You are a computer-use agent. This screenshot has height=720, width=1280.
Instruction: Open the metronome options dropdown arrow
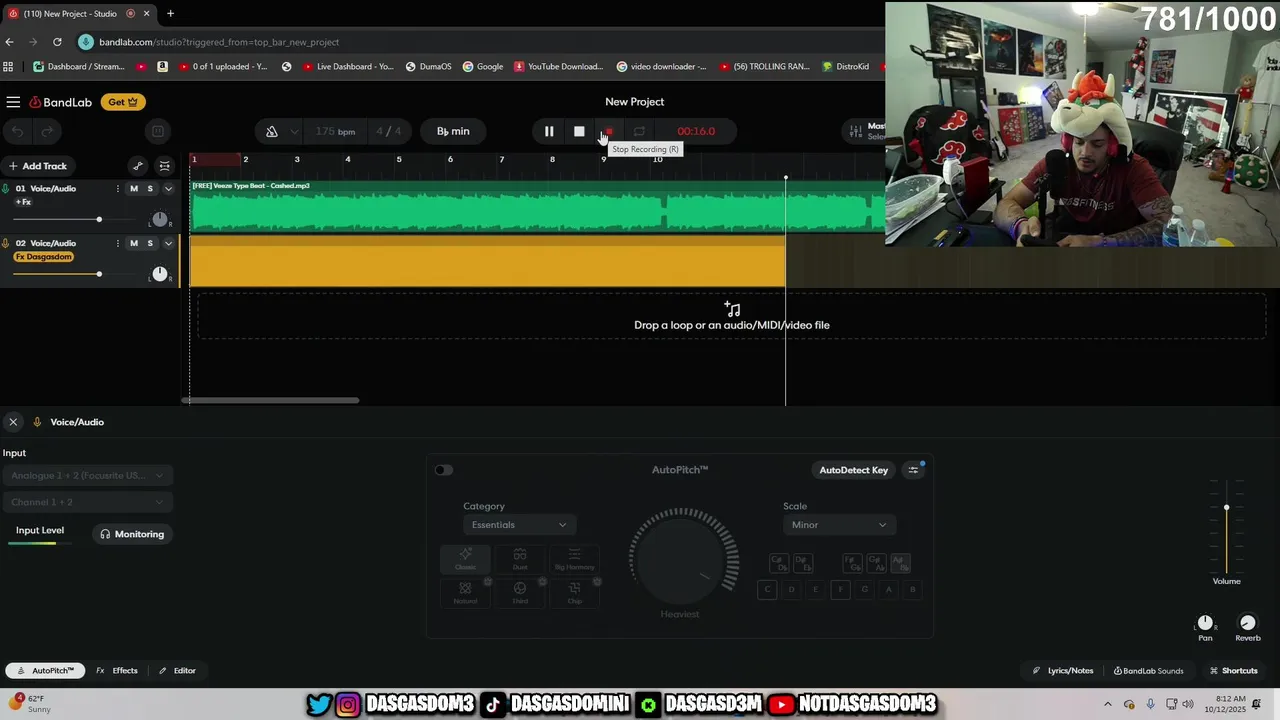coord(294,131)
